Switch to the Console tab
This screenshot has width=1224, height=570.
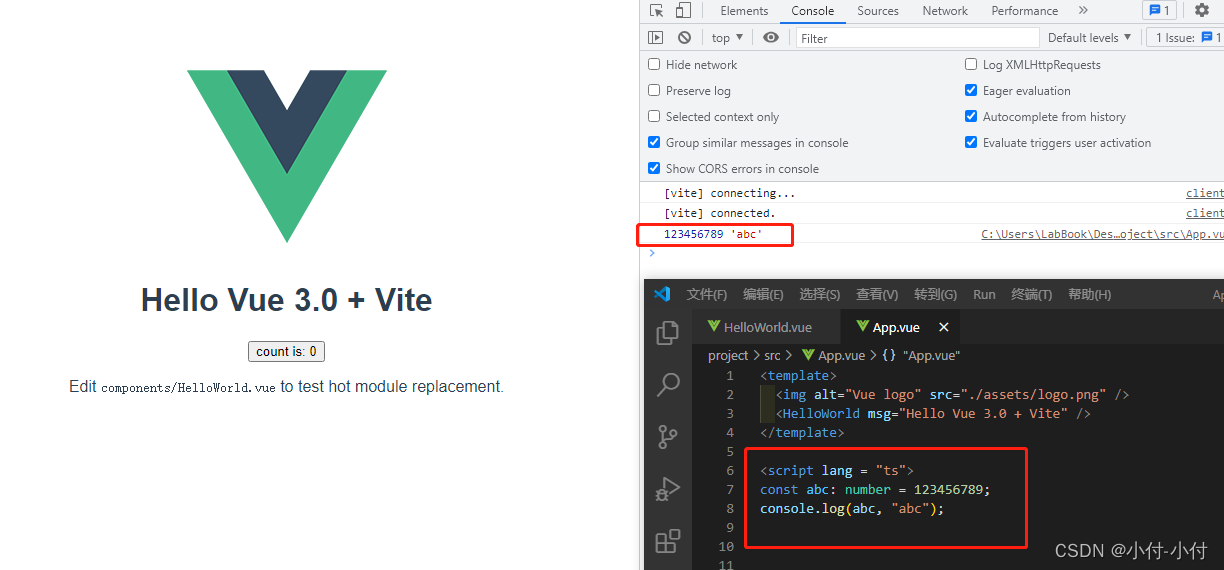pos(813,11)
